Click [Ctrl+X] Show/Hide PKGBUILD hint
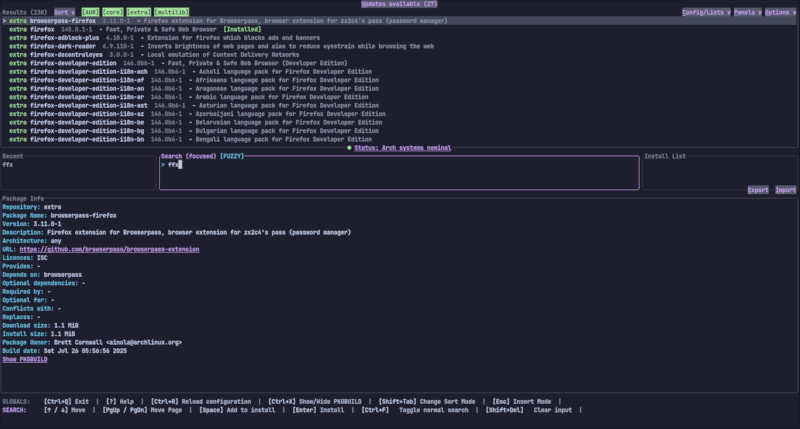 click(x=315, y=401)
